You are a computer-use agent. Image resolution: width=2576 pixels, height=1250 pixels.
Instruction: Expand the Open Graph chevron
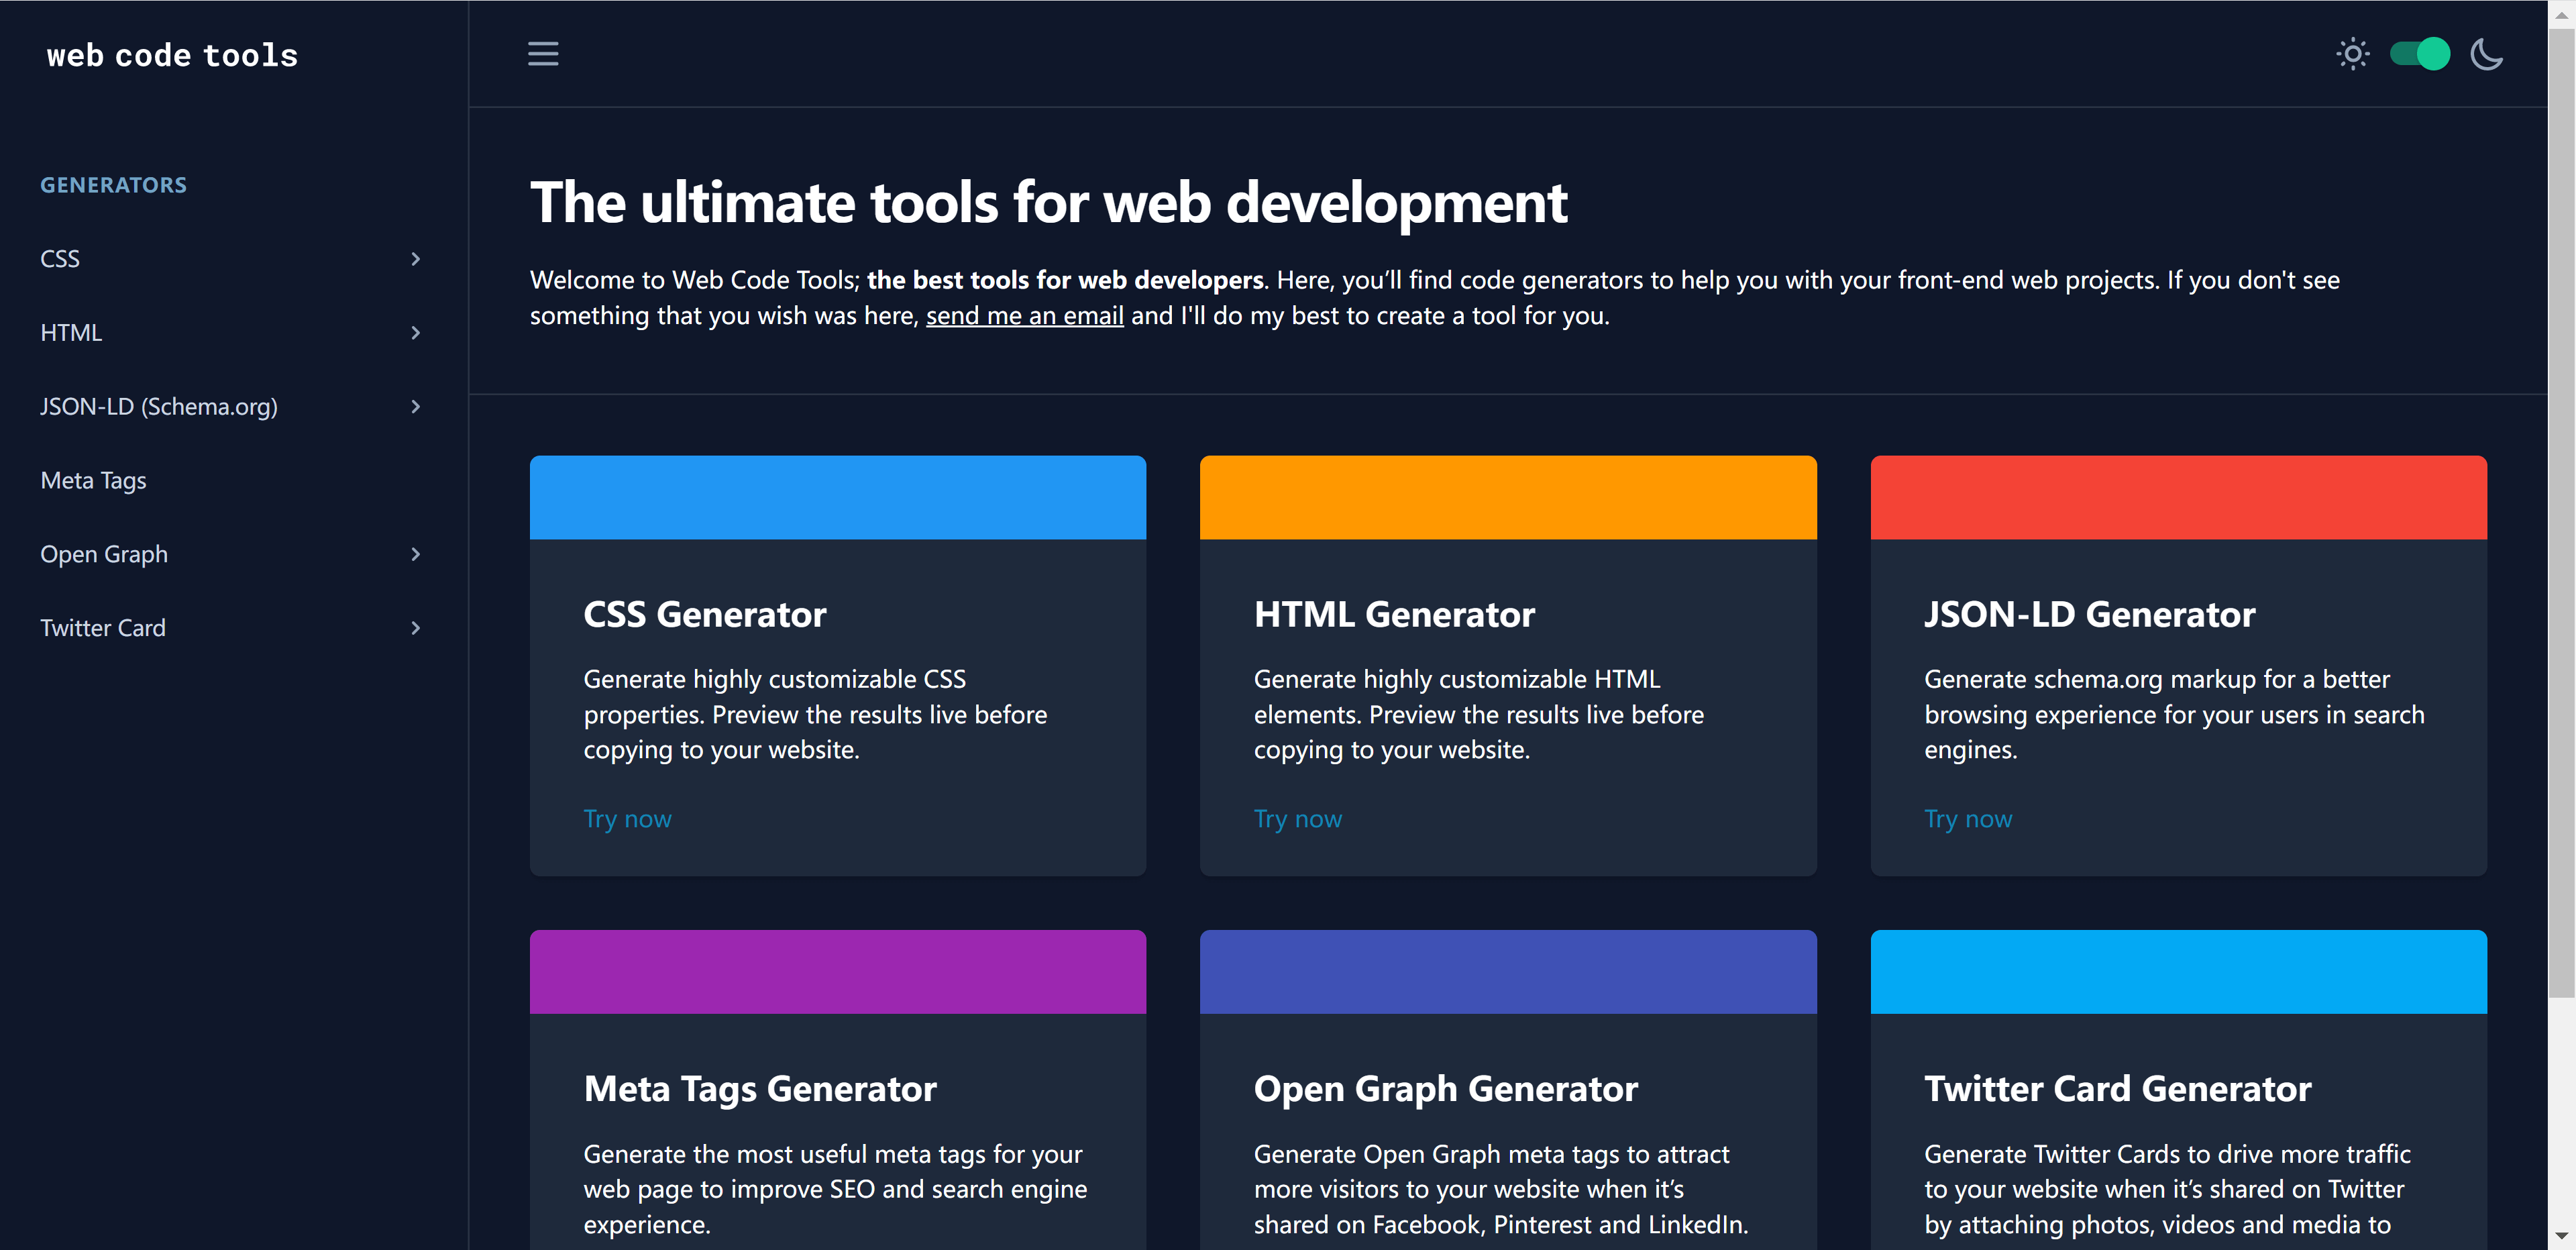pyautogui.click(x=416, y=554)
